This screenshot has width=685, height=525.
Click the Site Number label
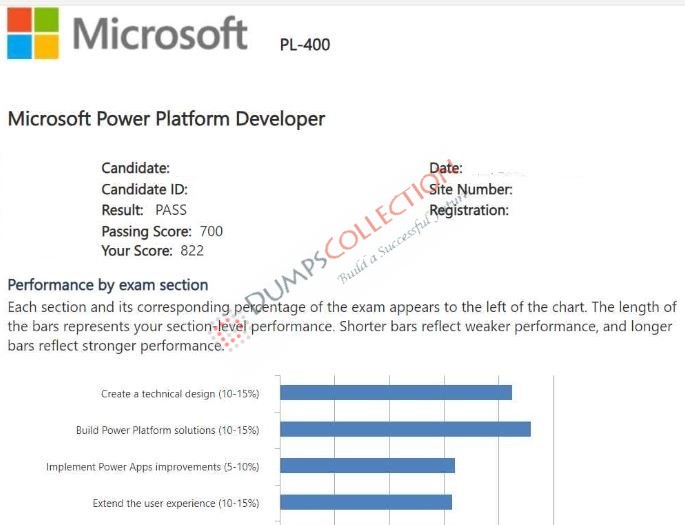point(471,190)
